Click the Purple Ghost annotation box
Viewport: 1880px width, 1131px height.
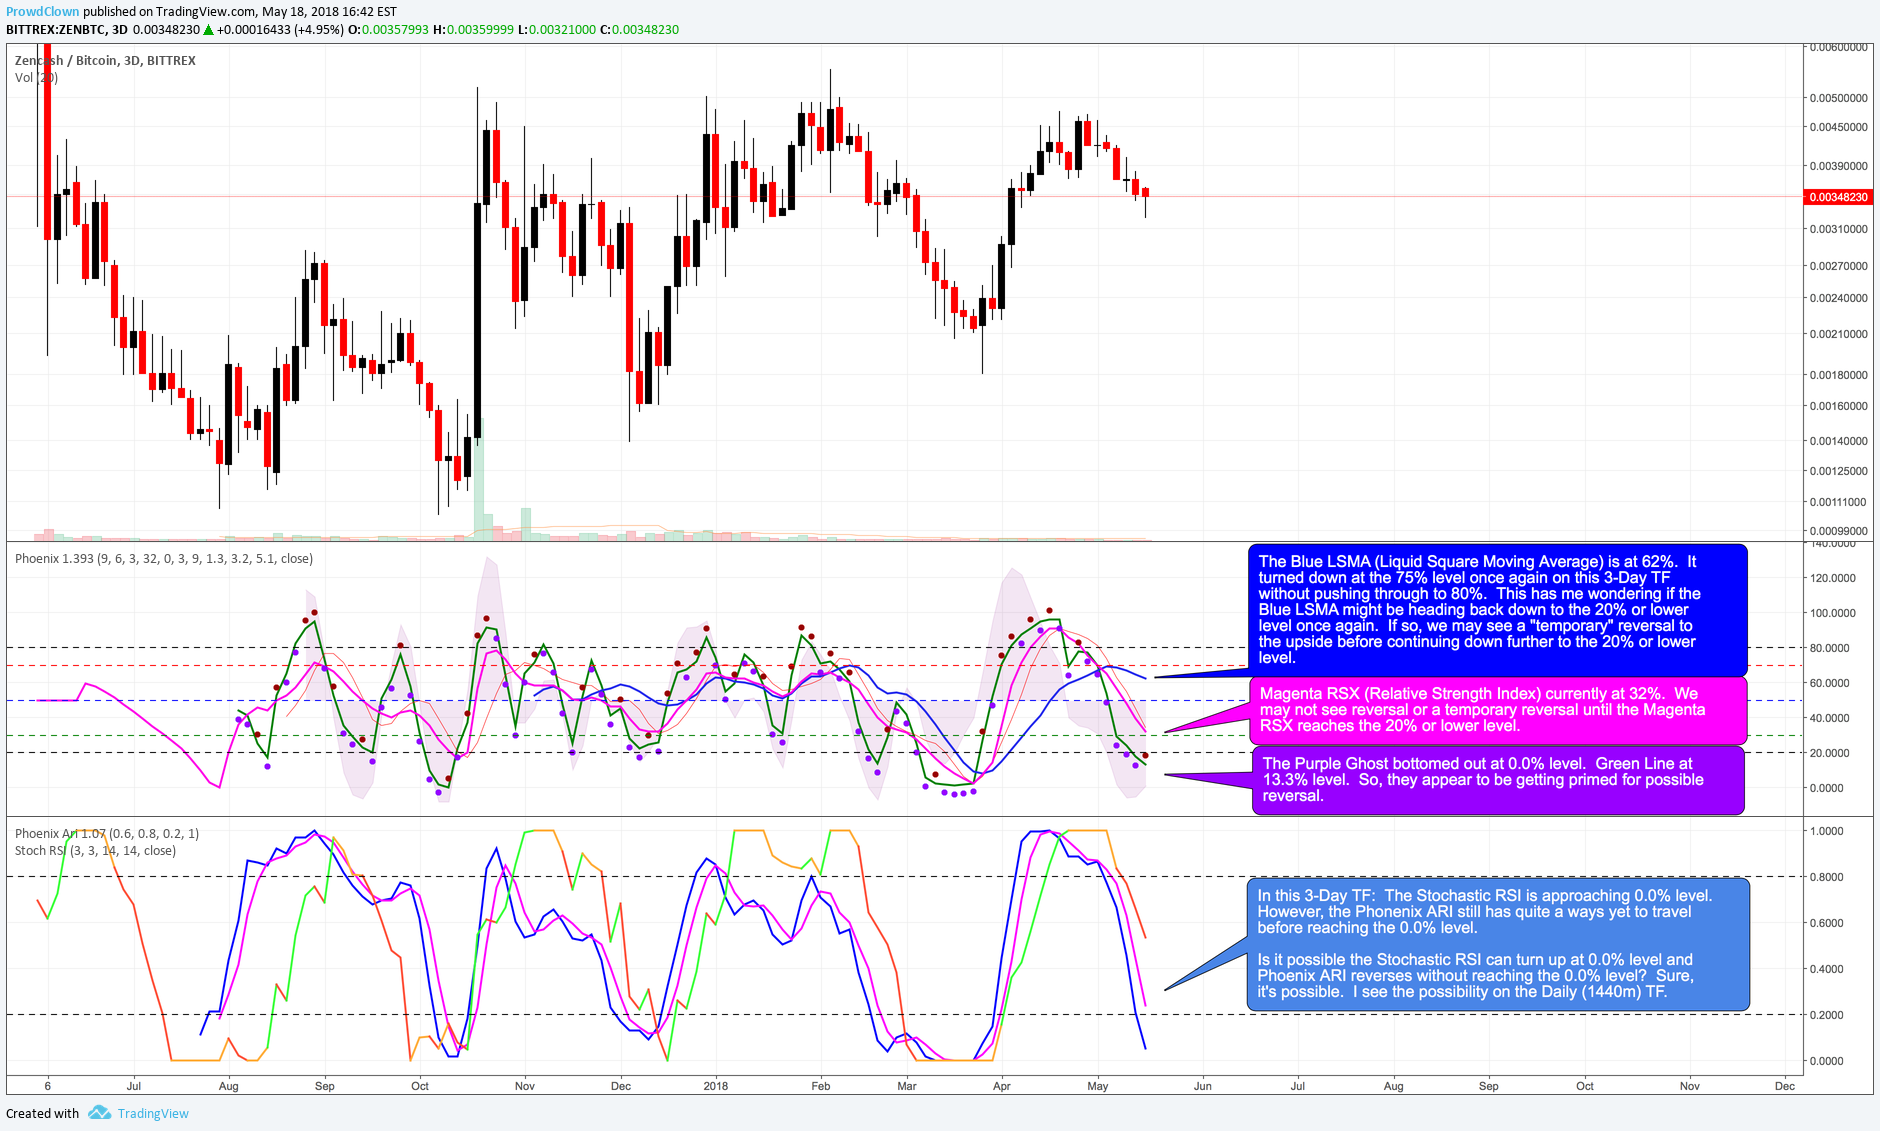(1497, 779)
